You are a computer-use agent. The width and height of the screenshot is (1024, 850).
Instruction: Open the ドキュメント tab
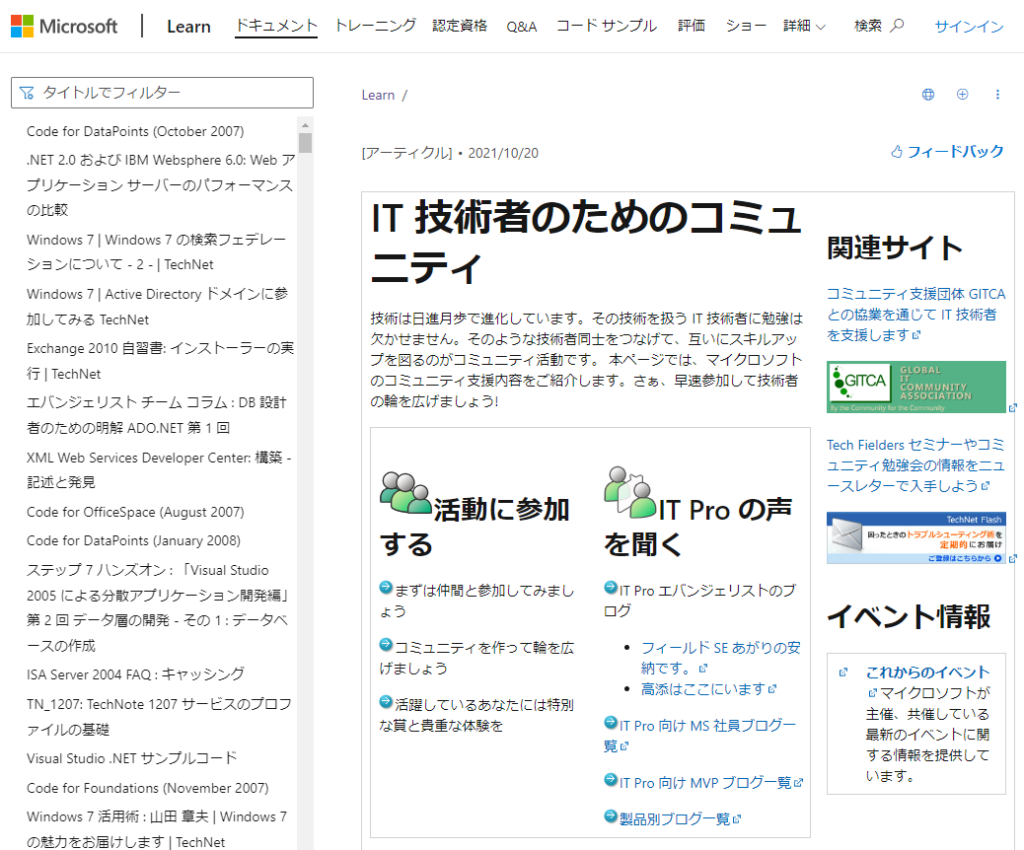[x=276, y=26]
